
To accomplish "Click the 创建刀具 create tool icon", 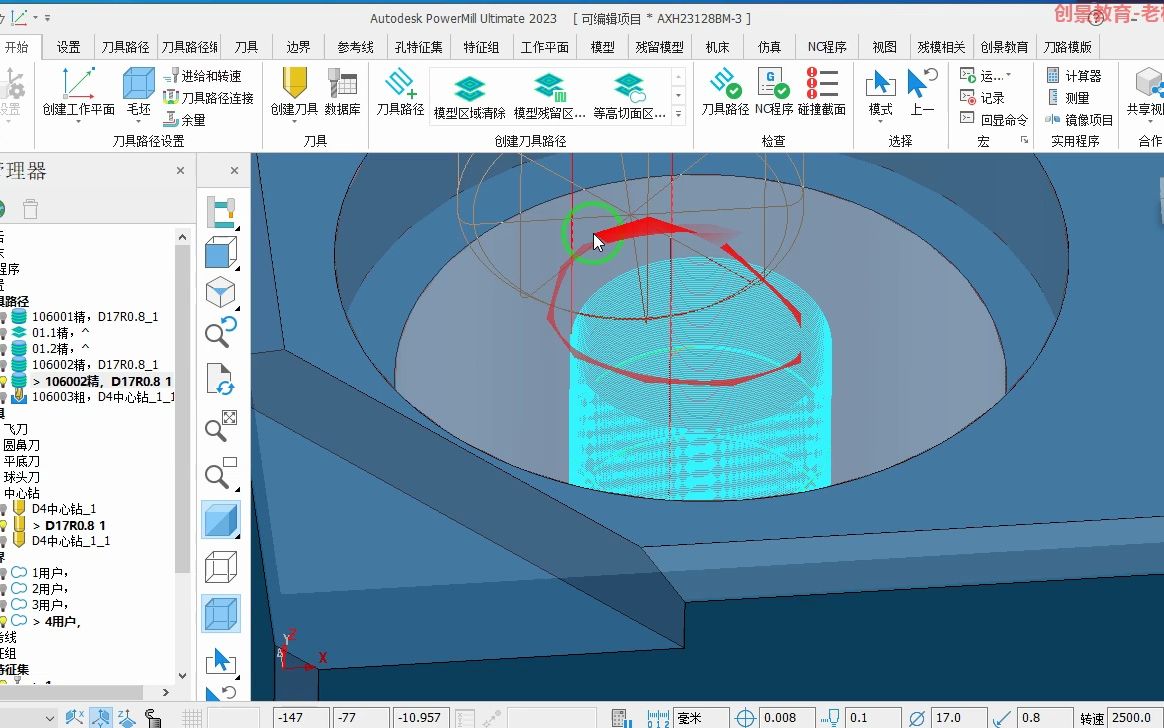I will (294, 83).
